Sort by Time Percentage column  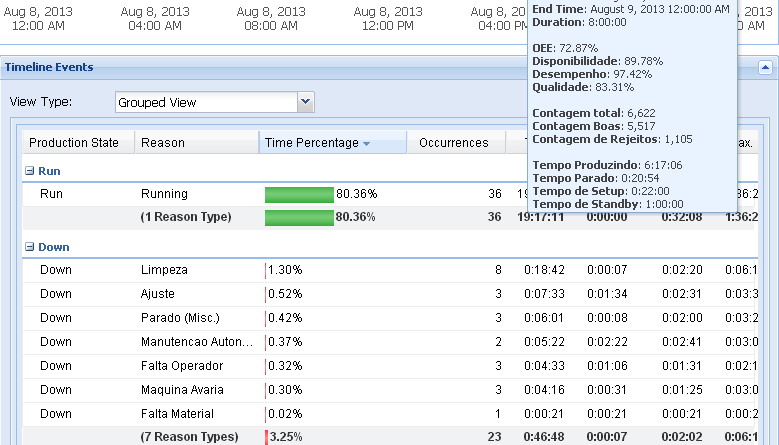(x=311, y=143)
